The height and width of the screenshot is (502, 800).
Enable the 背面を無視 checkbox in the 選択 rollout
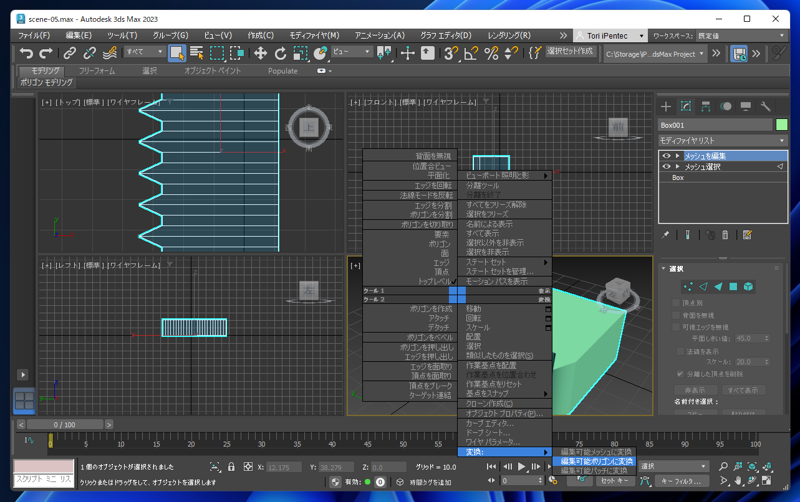point(676,315)
